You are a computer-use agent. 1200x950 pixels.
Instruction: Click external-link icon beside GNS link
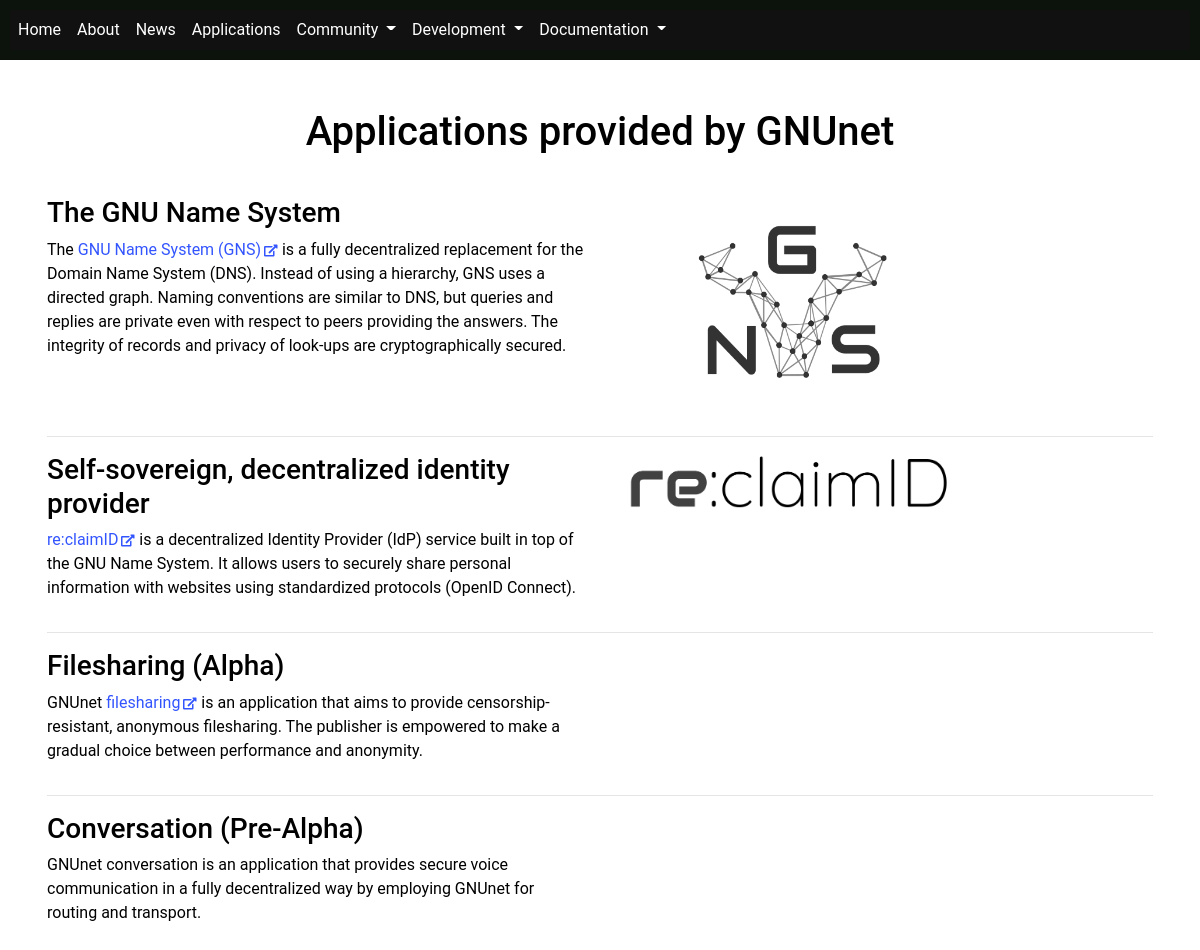[270, 251]
